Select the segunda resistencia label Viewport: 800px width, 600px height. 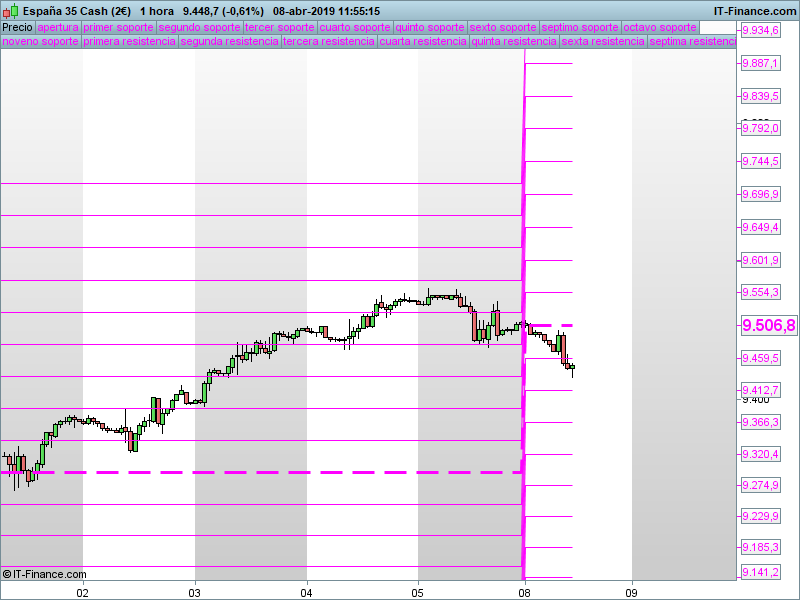[230, 41]
